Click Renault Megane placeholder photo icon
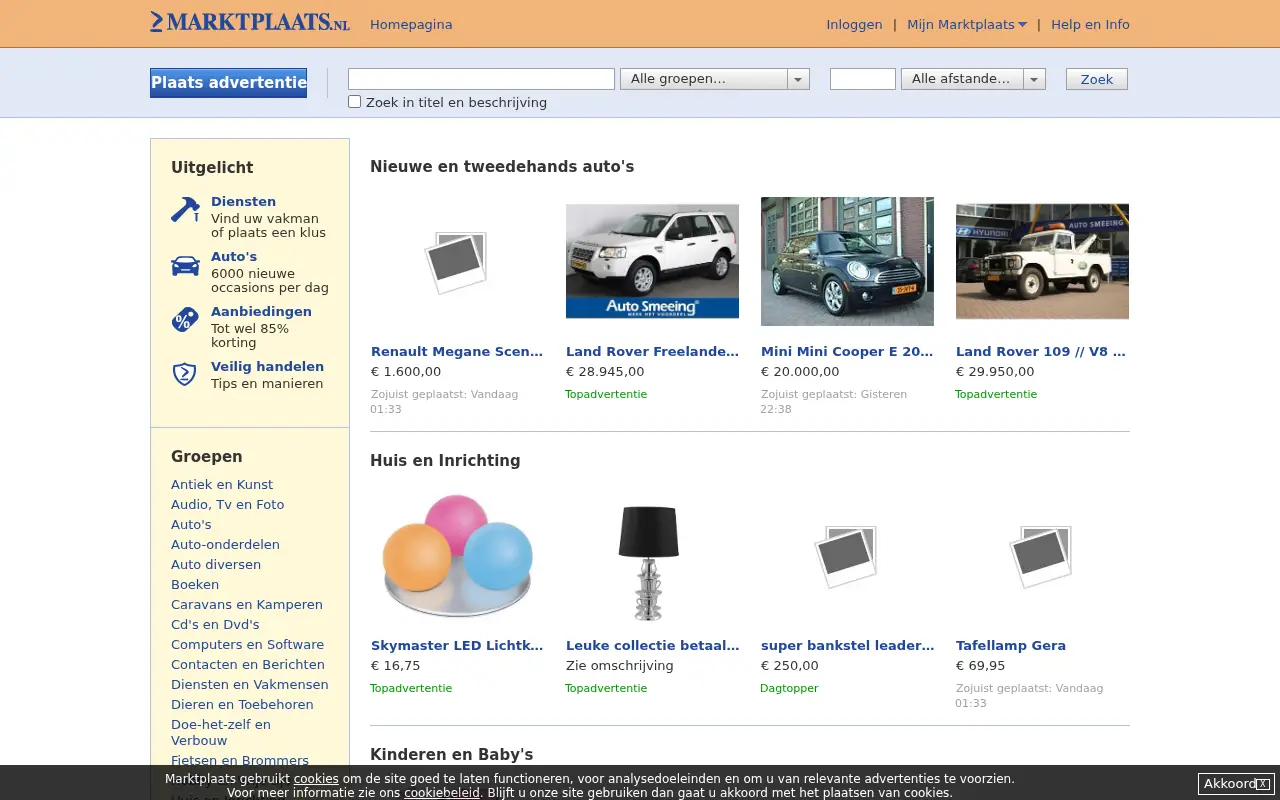1280x800 pixels. [x=457, y=262]
